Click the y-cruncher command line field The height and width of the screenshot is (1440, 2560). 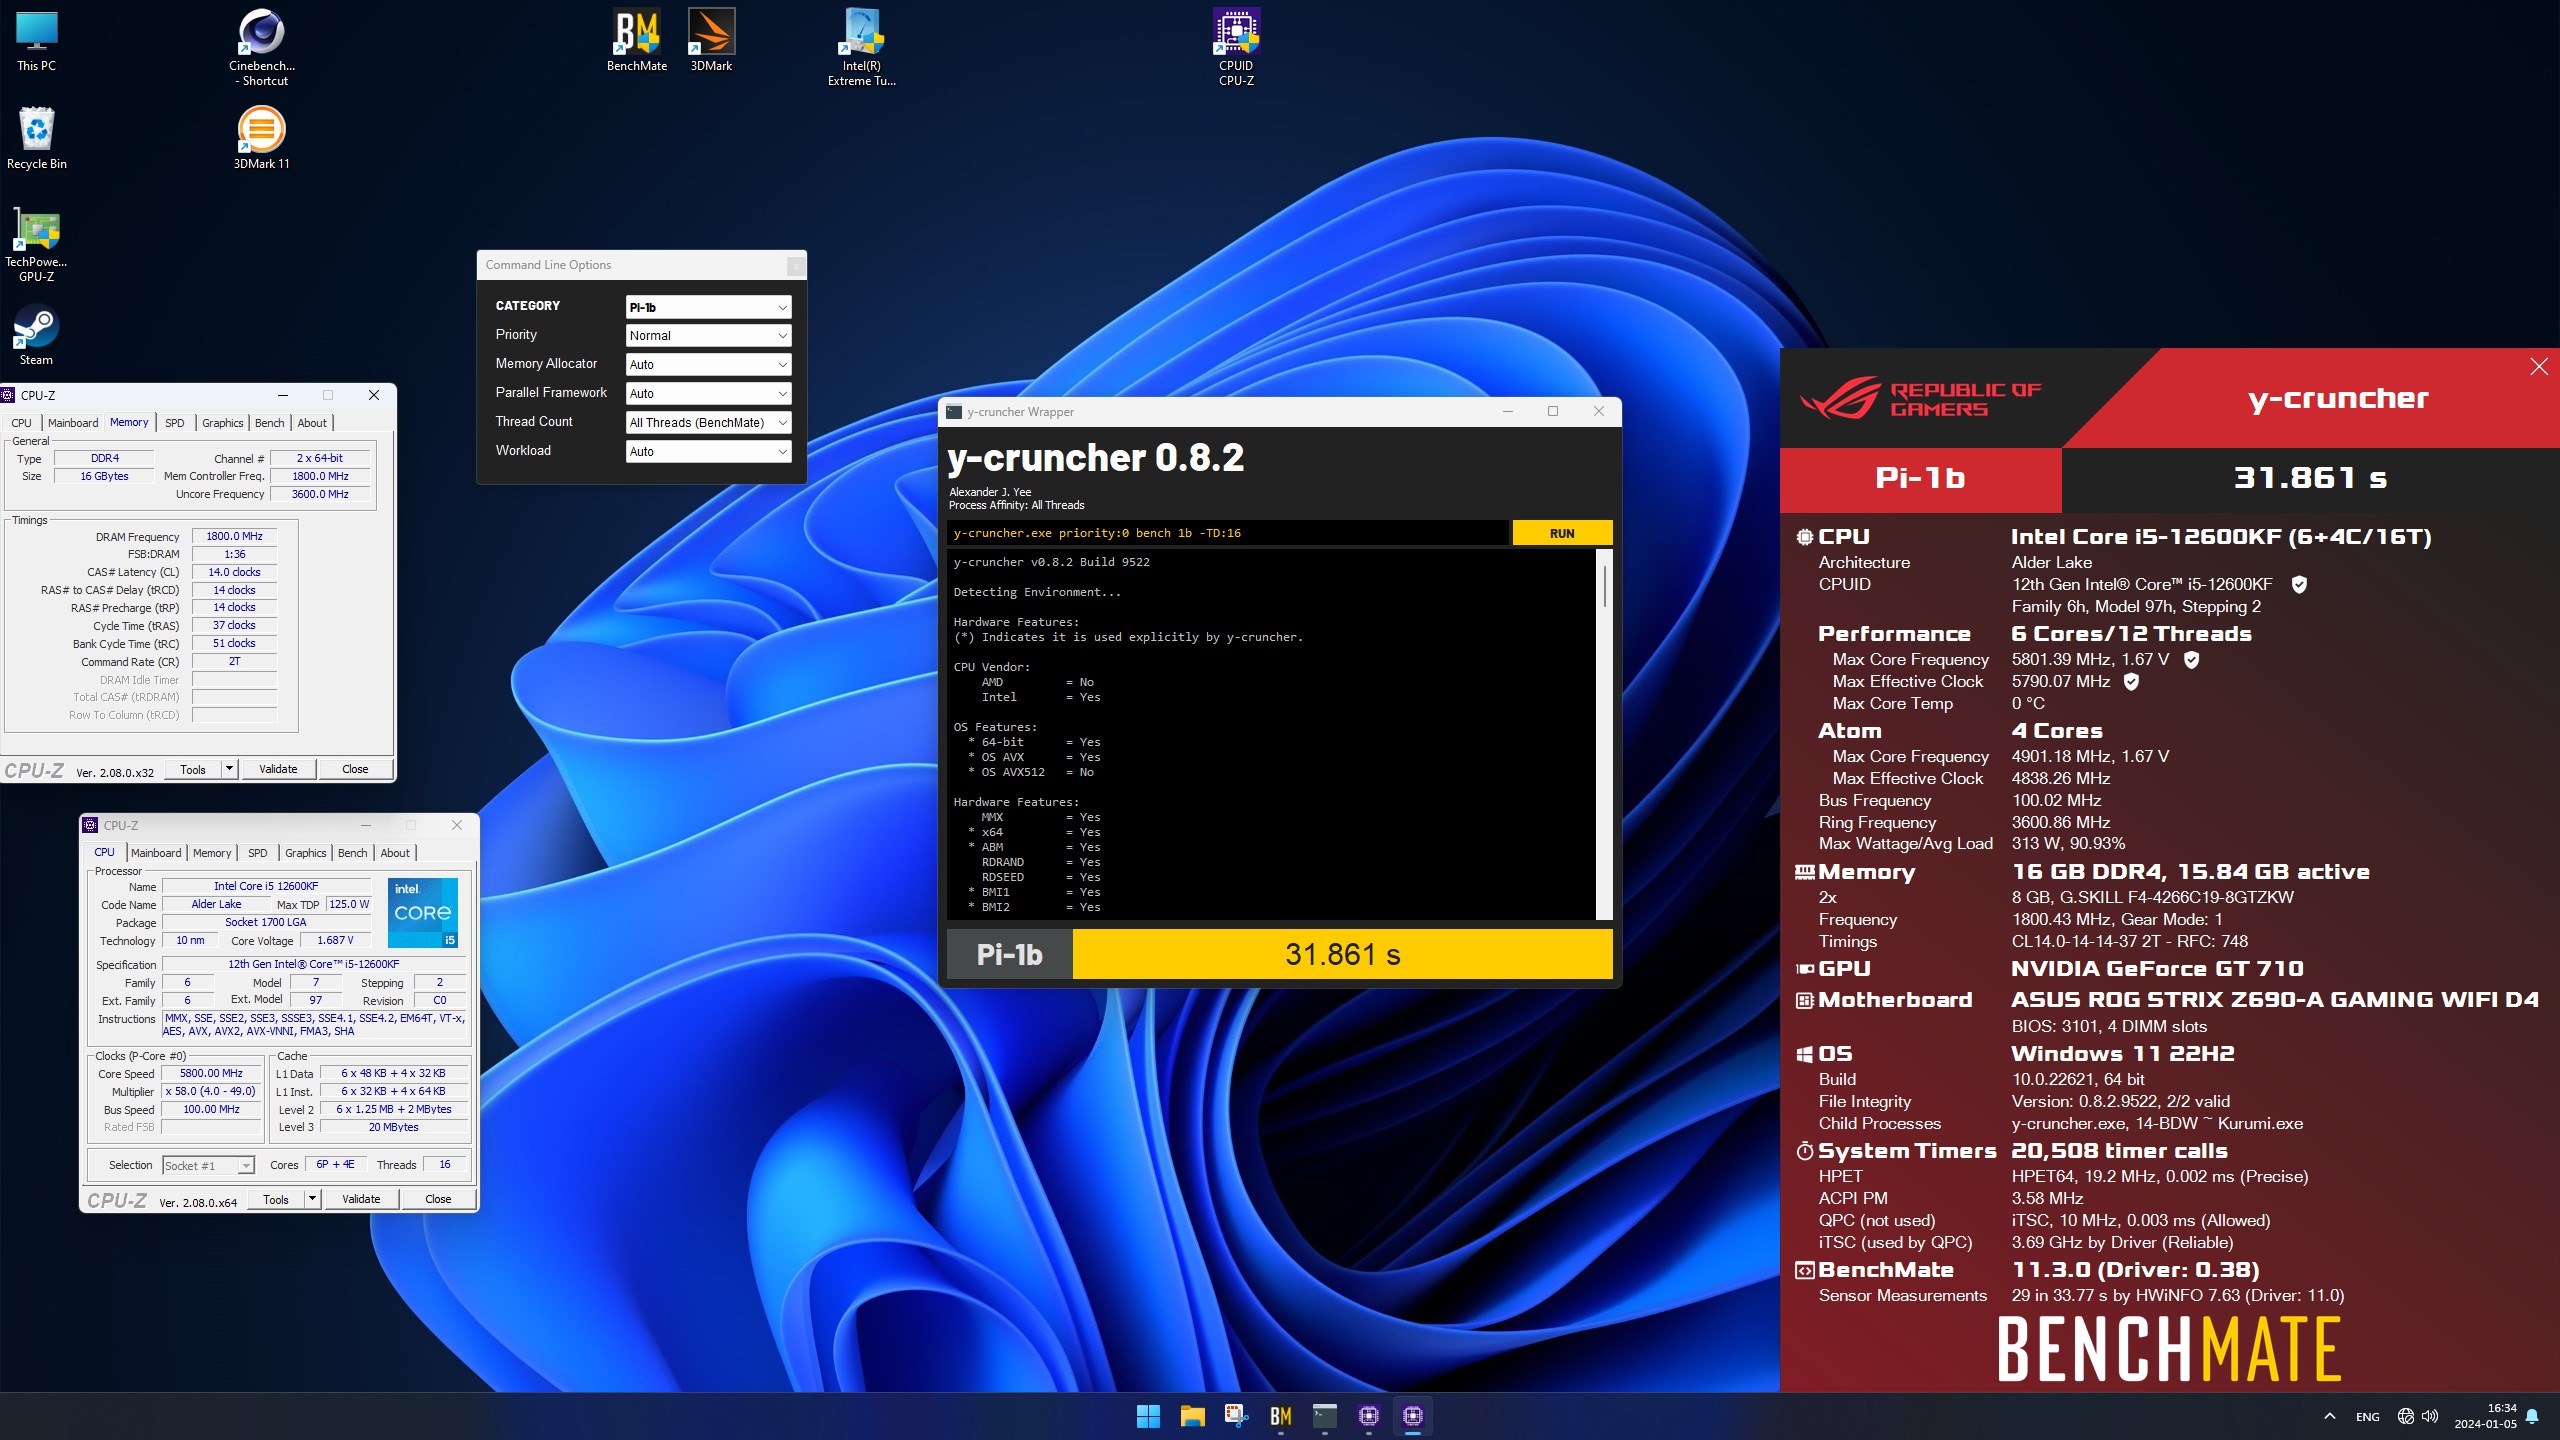click(1228, 533)
